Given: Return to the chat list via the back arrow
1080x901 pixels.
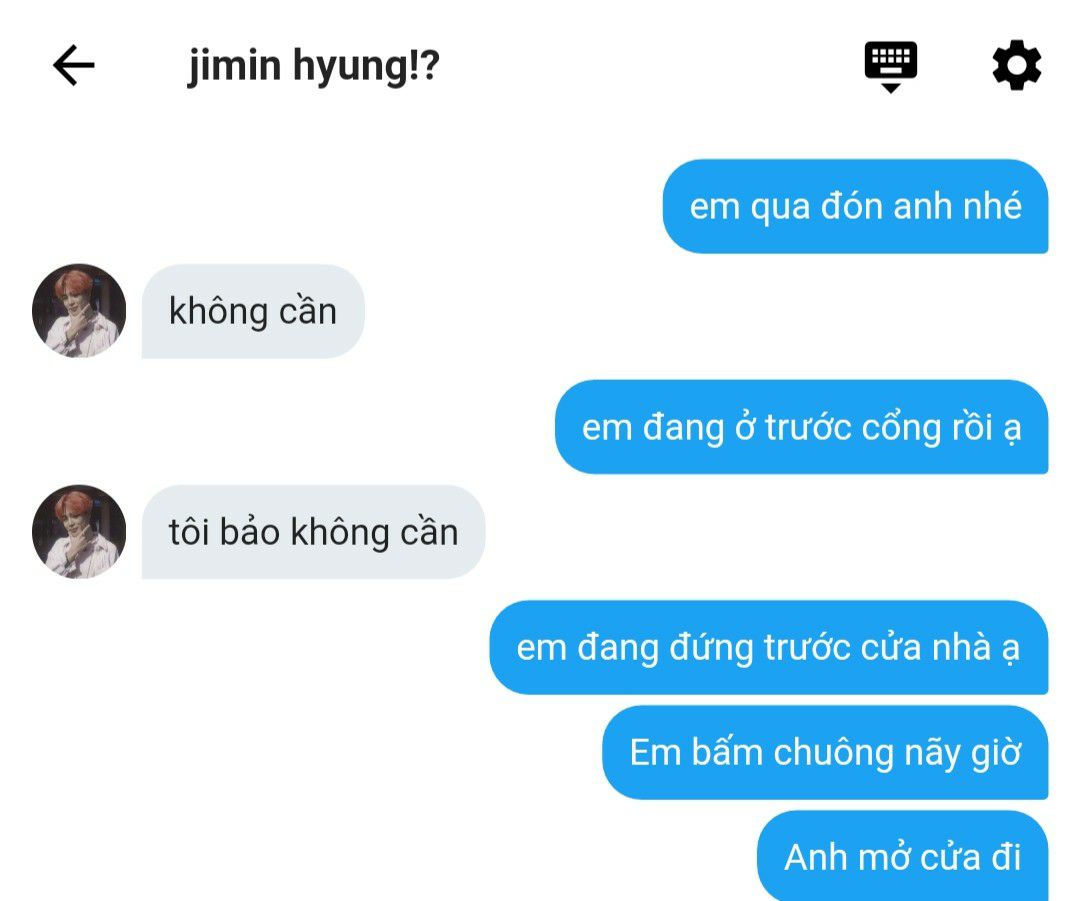Looking at the screenshot, I should tap(74, 65).
